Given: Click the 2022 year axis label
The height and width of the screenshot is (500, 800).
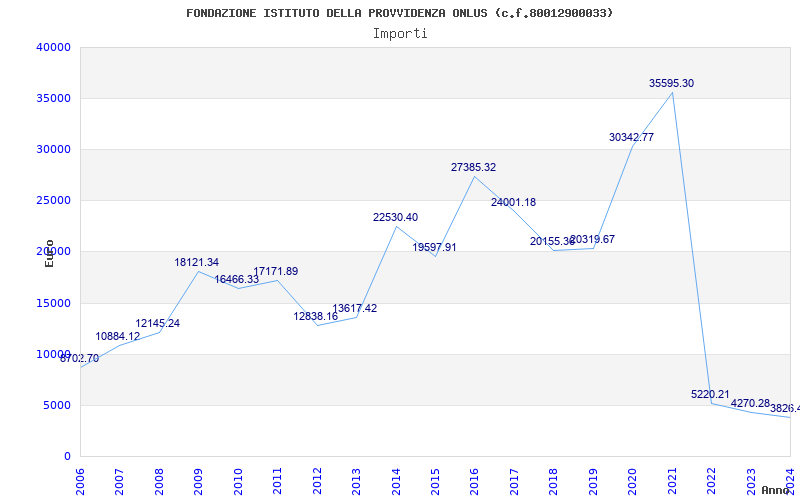Looking at the screenshot, I should (711, 482).
